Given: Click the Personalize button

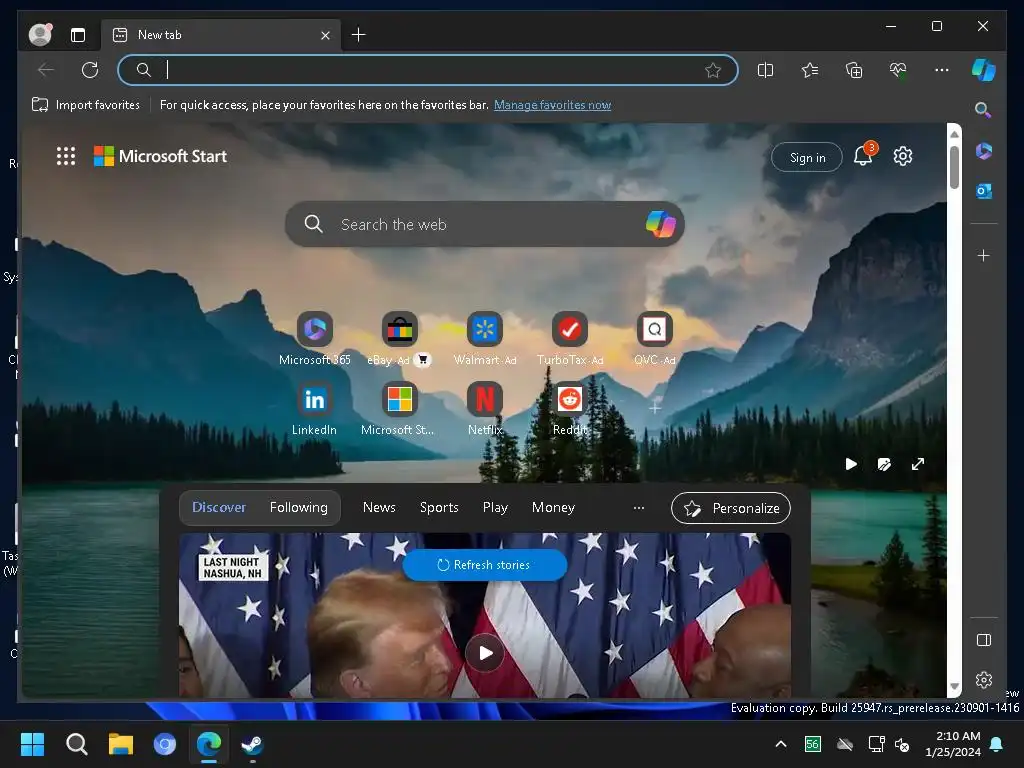Looking at the screenshot, I should 731,508.
